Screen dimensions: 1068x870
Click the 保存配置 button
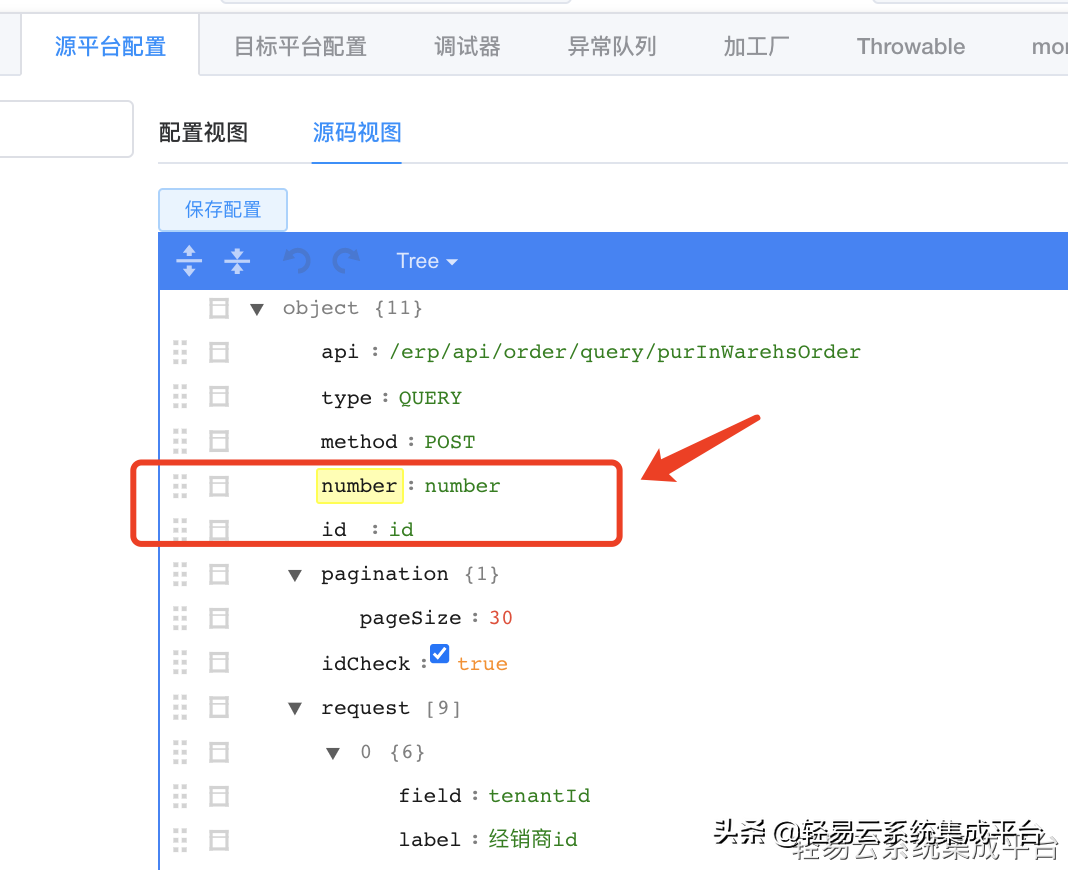223,210
